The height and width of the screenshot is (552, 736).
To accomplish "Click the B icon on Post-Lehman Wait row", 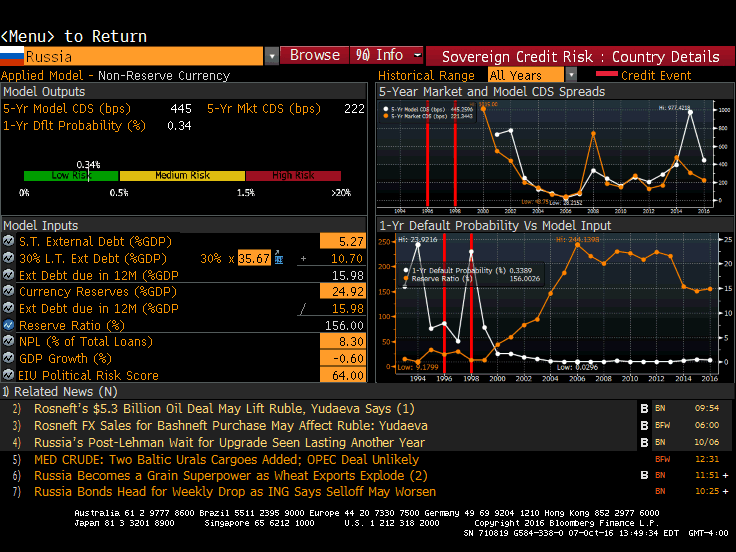I will (x=644, y=443).
